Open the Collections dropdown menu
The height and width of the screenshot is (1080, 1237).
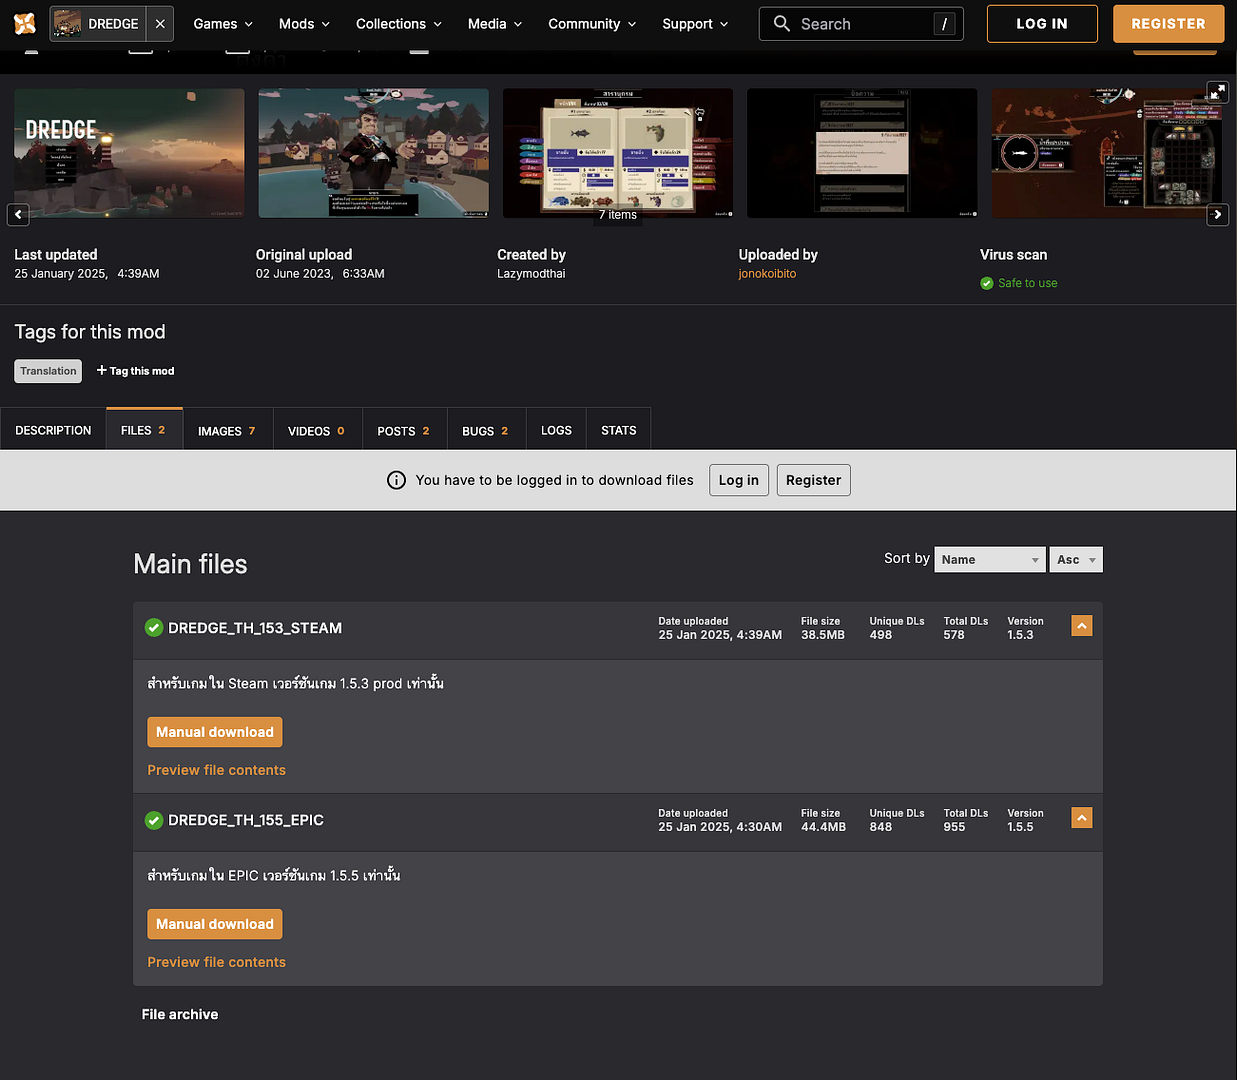click(399, 24)
